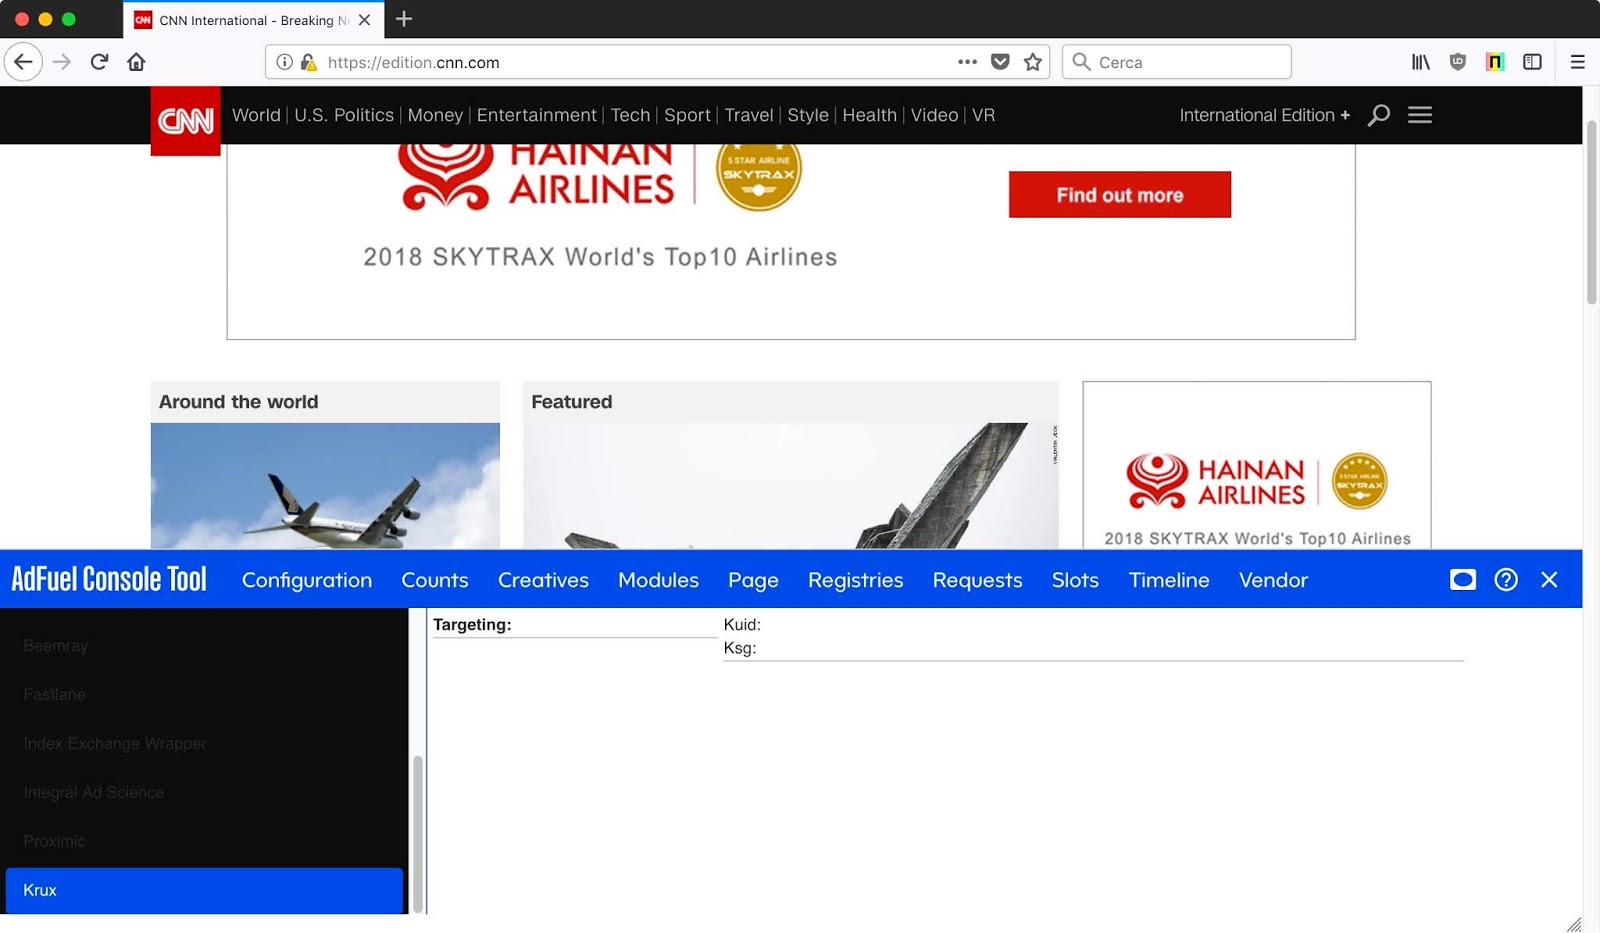Click the CNN logo
The image size is (1600, 933).
click(185, 121)
